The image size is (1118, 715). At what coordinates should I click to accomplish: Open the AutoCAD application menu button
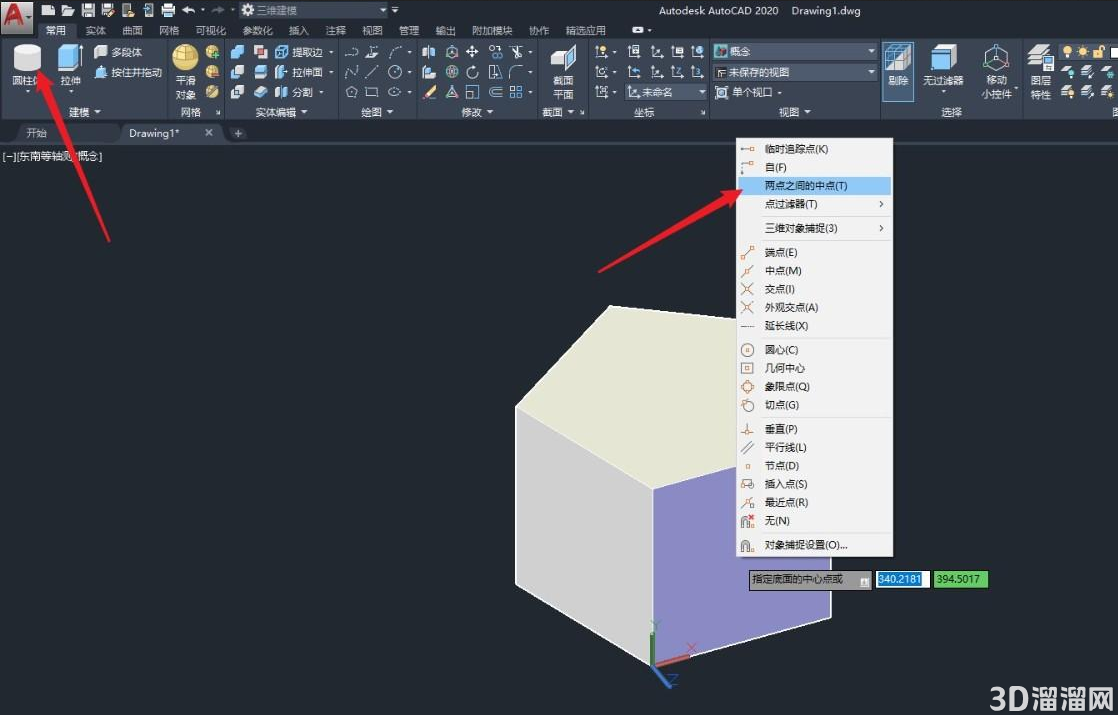click(16, 17)
